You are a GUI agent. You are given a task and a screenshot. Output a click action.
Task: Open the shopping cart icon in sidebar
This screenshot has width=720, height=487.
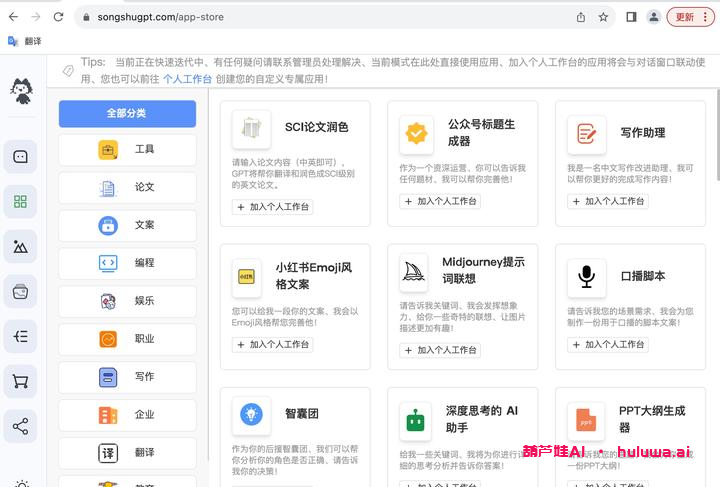[x=20, y=381]
